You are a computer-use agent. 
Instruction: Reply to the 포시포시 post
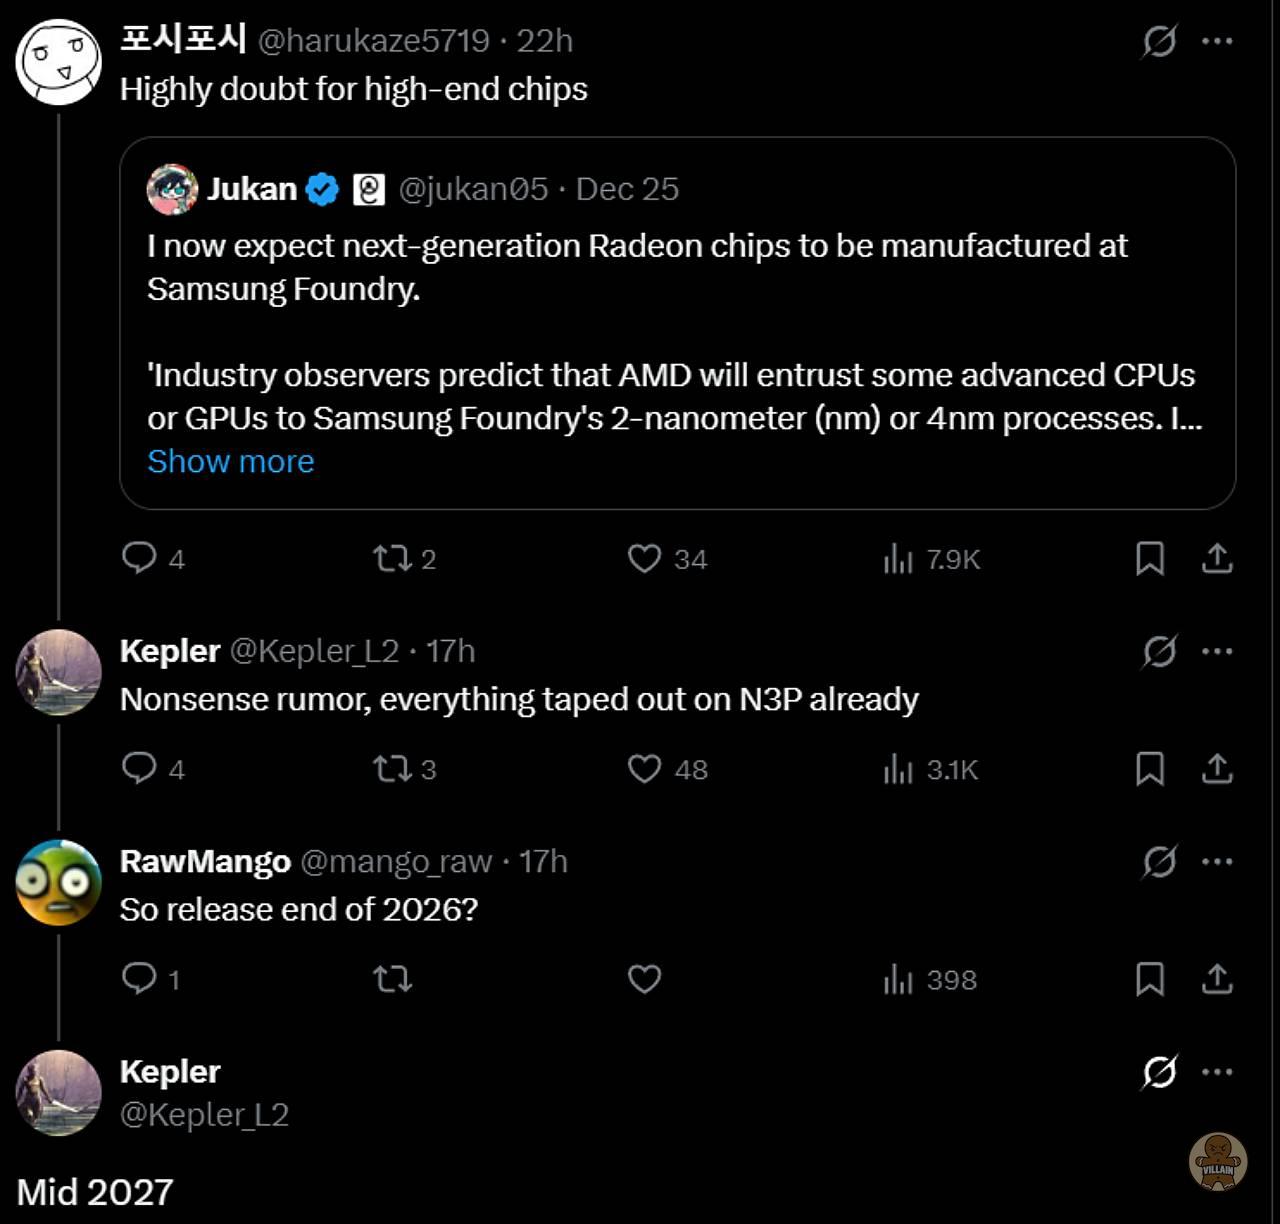coord(139,557)
